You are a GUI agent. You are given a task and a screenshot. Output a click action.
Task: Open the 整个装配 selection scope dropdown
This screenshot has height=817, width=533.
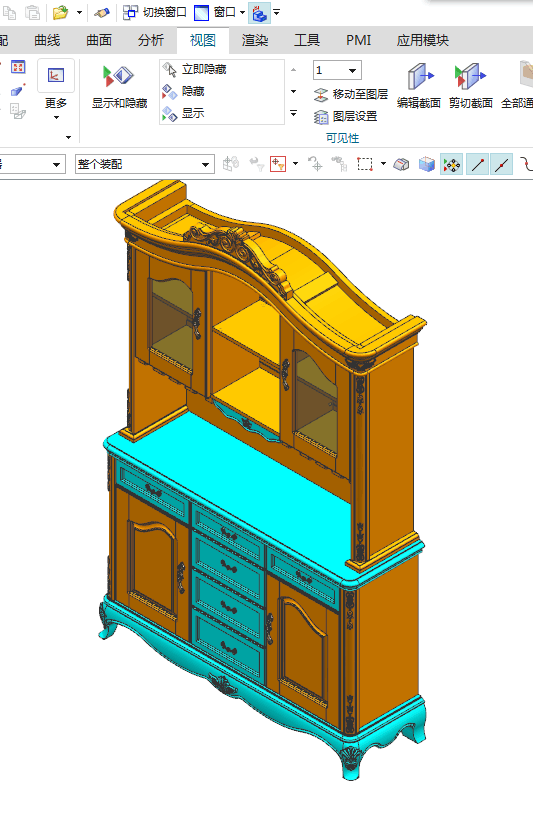(144, 165)
